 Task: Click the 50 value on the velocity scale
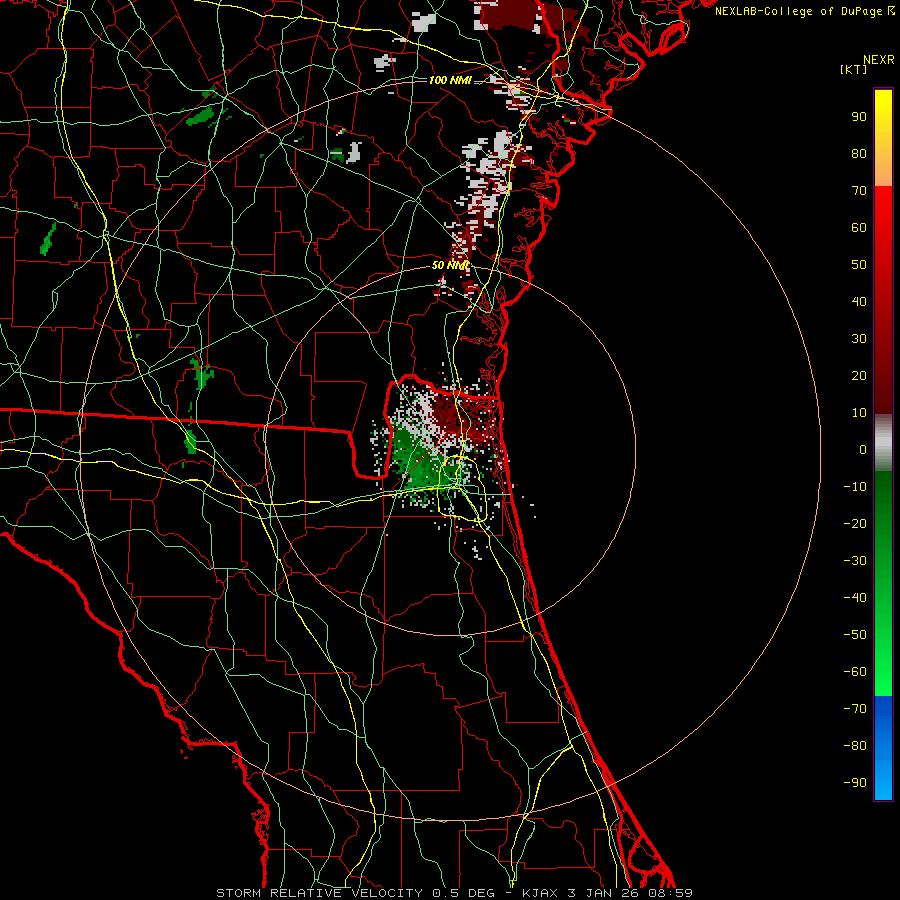click(x=859, y=265)
